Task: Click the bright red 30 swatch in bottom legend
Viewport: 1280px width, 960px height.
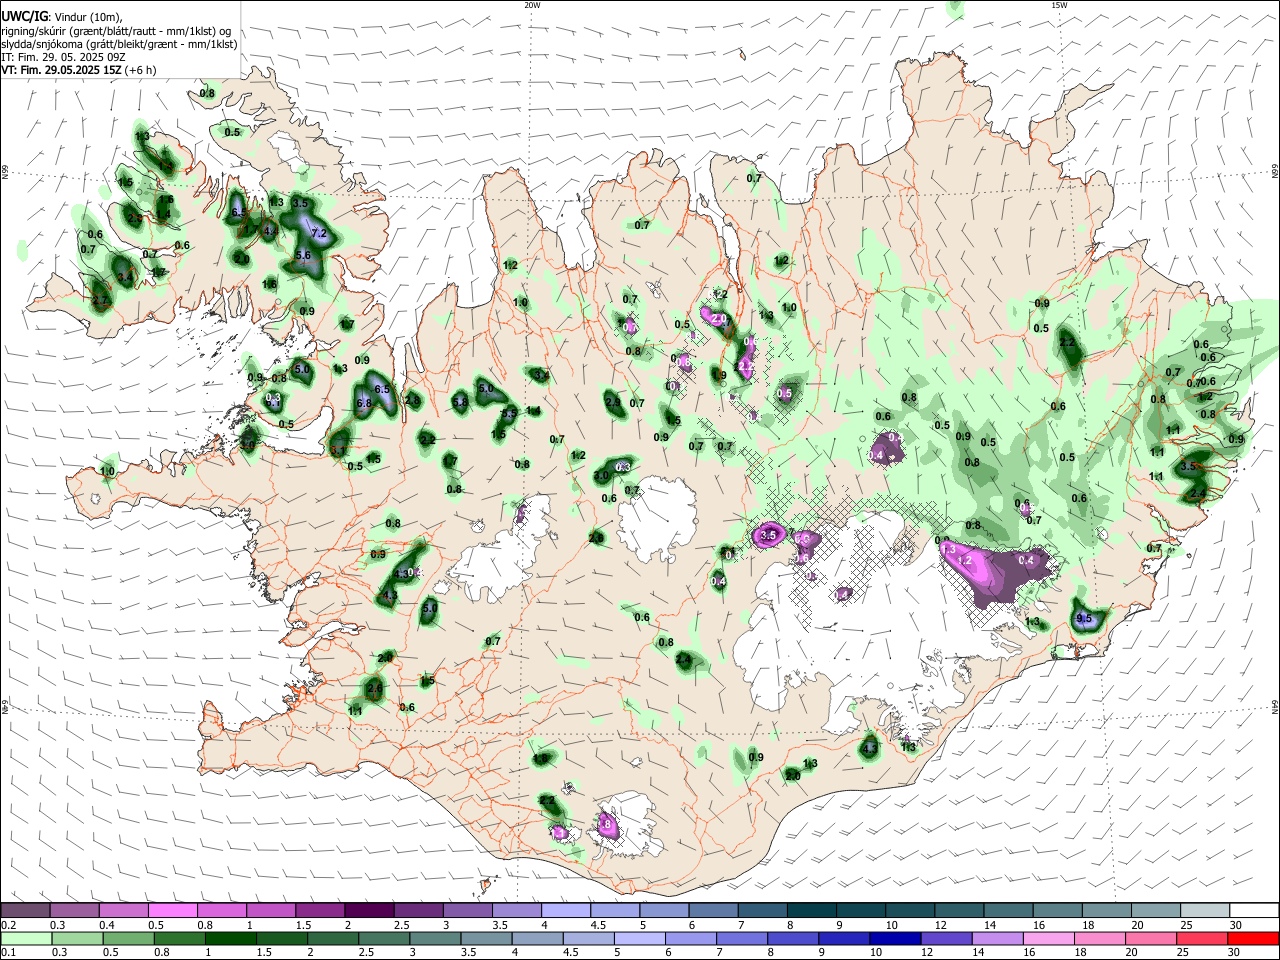Action: (x=1252, y=938)
